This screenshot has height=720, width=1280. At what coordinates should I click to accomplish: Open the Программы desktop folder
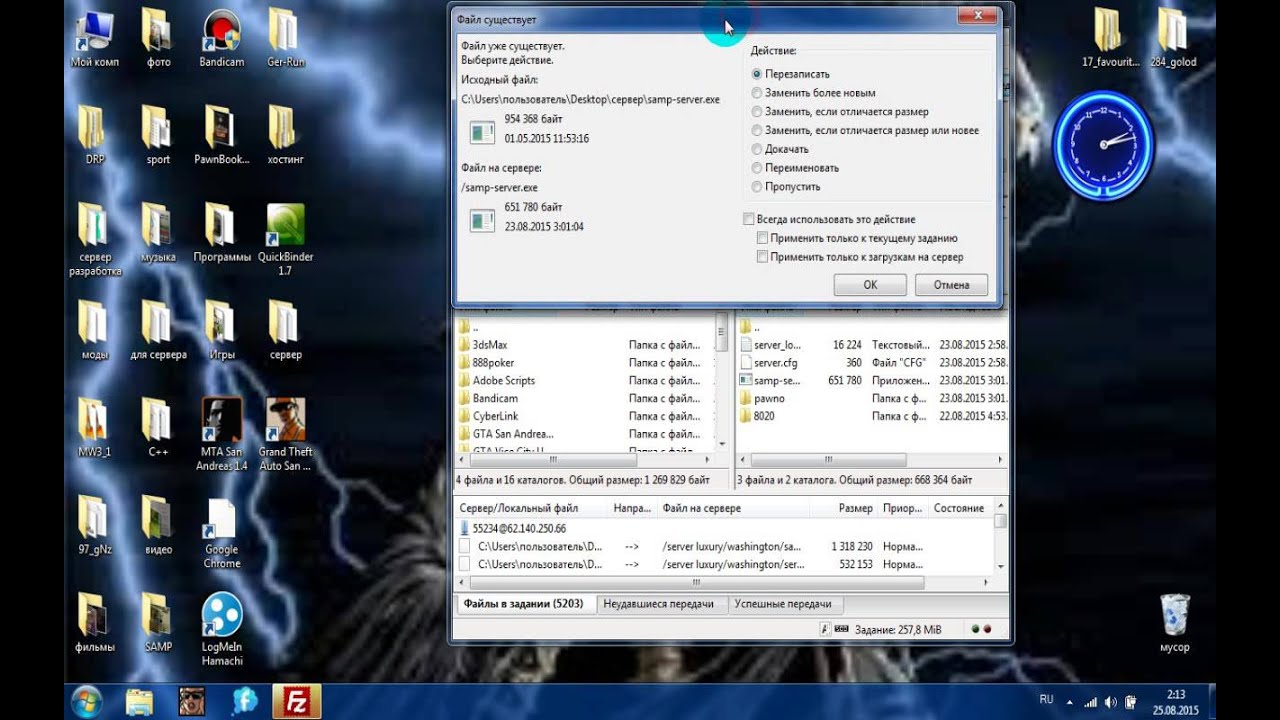coord(222,234)
